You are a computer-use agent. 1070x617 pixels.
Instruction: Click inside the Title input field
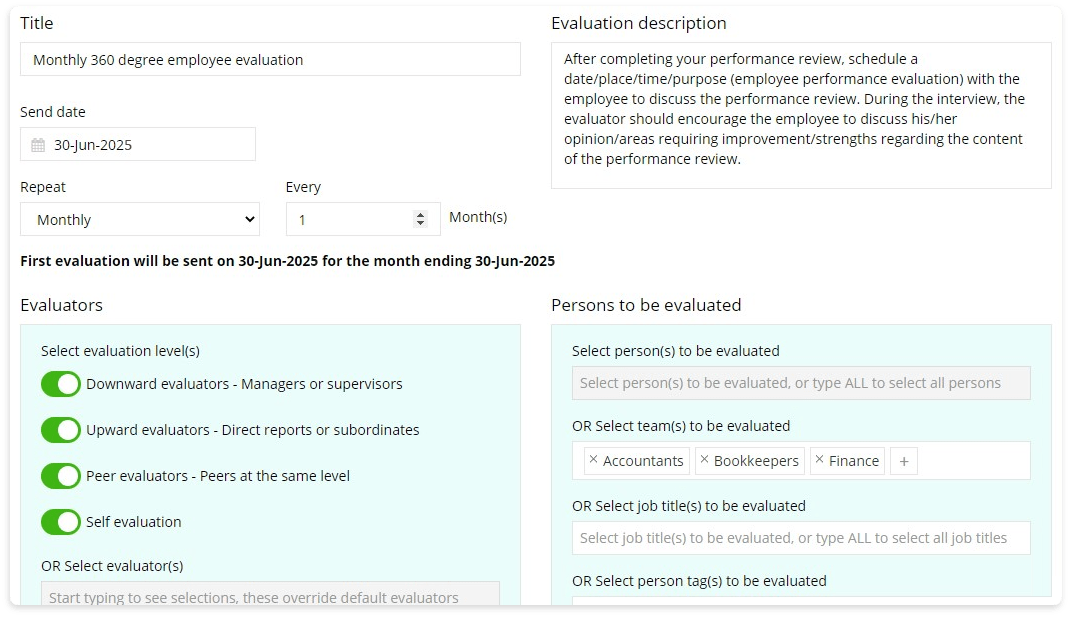[x=270, y=59]
